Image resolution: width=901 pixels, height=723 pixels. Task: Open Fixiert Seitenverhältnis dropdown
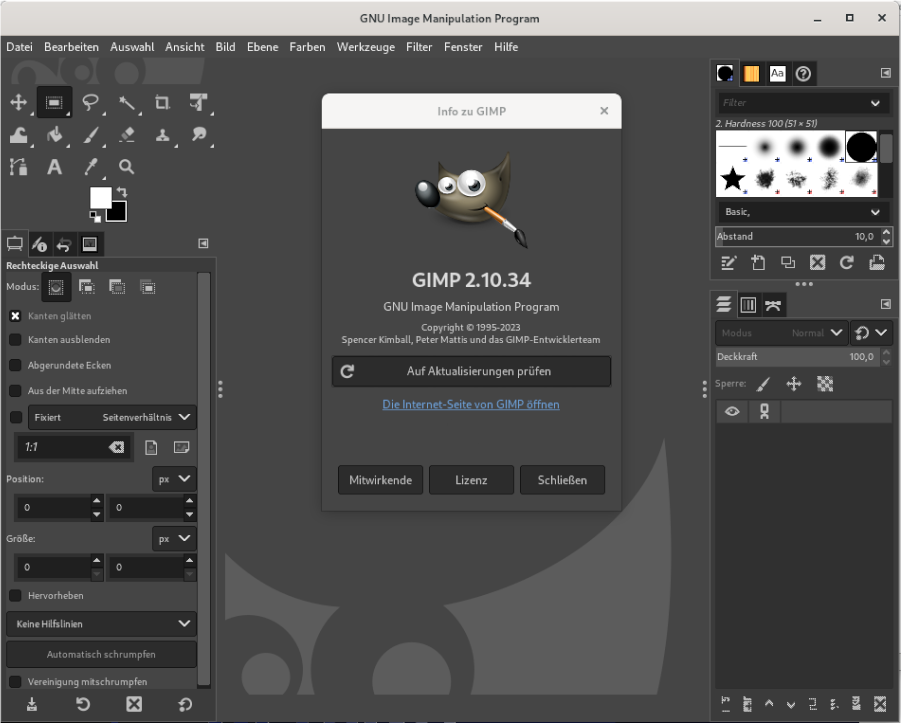pyautogui.click(x=112, y=417)
